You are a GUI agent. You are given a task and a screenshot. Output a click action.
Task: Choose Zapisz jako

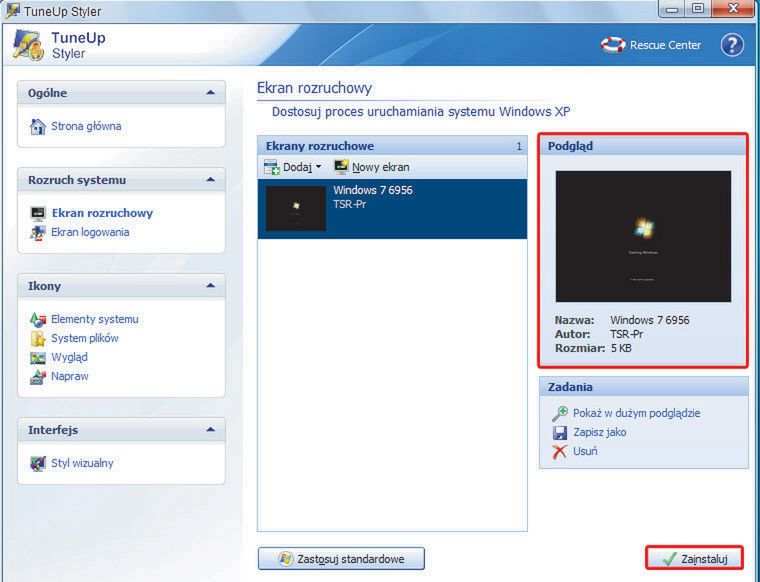pyautogui.click(x=600, y=432)
